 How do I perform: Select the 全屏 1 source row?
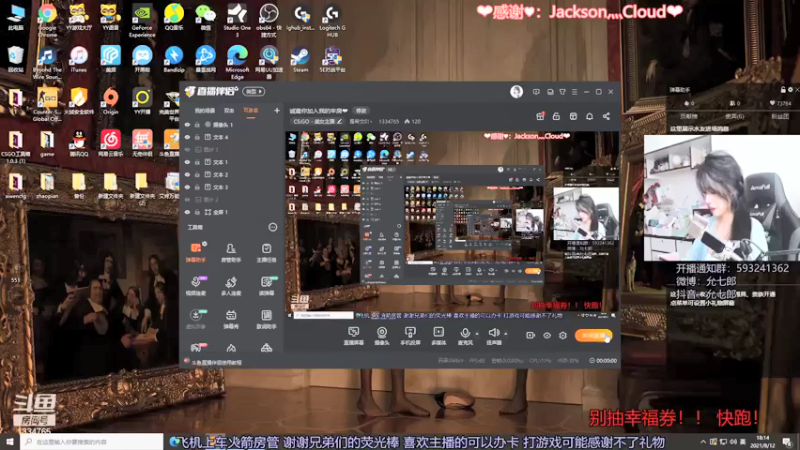232,212
